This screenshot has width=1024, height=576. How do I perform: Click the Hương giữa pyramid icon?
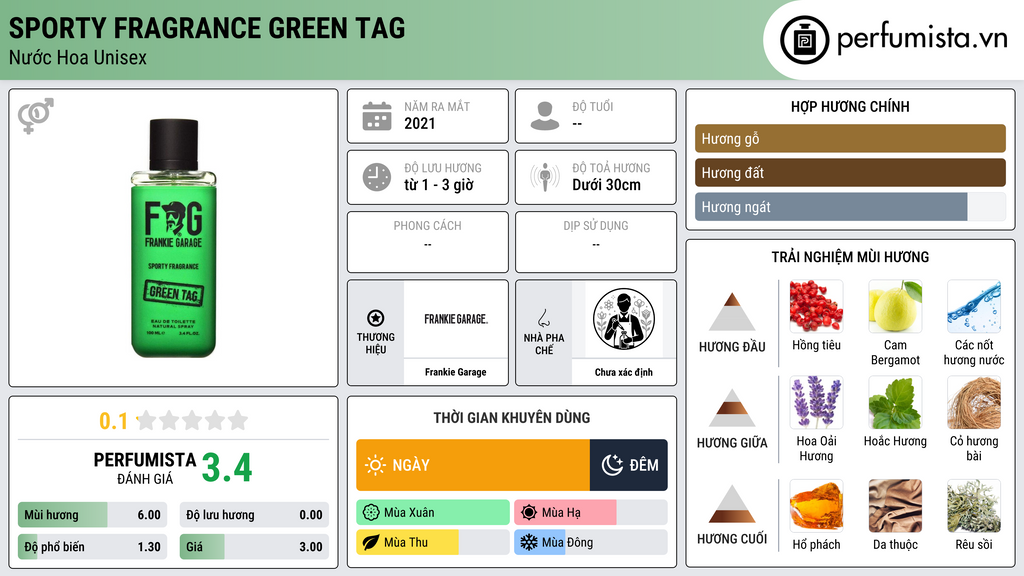(732, 408)
